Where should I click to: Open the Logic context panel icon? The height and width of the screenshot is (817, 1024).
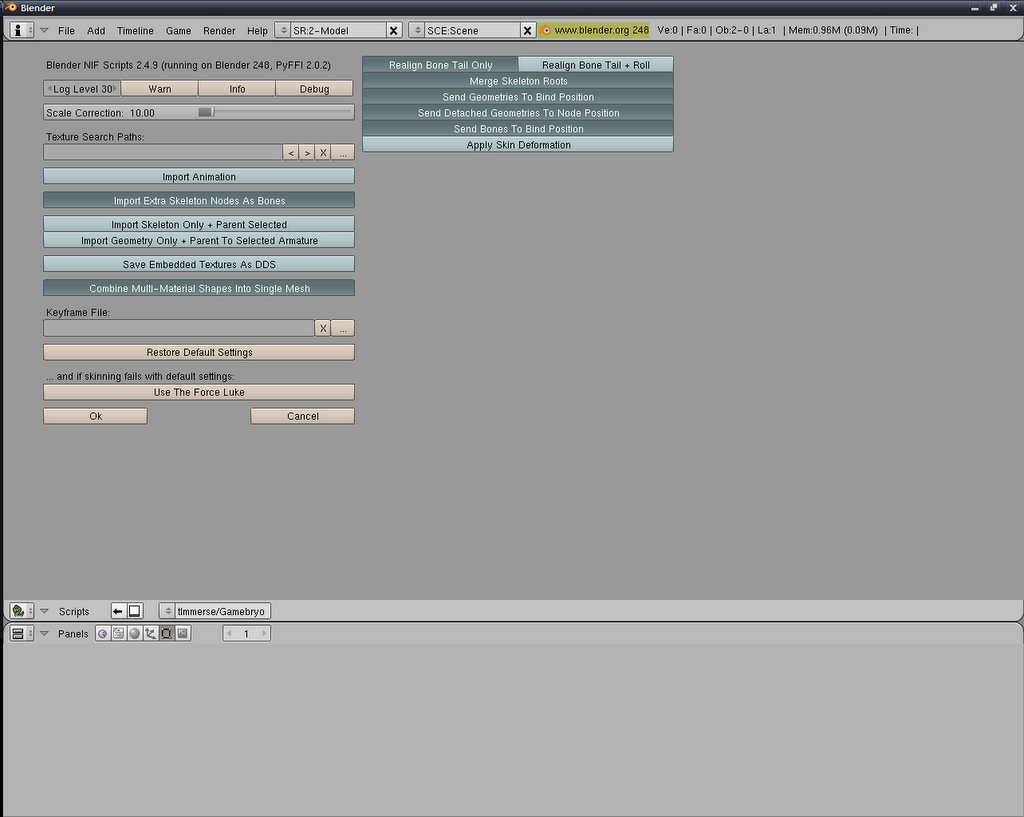click(x=102, y=634)
